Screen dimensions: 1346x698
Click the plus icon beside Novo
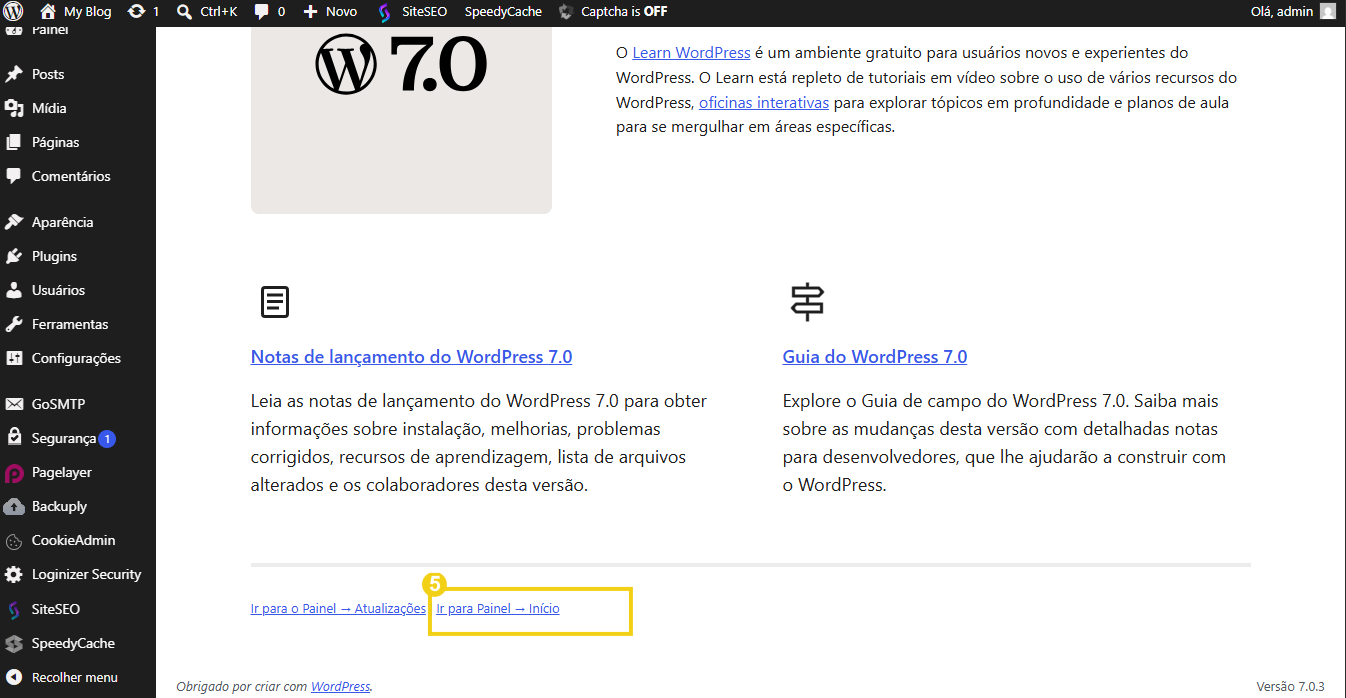310,12
